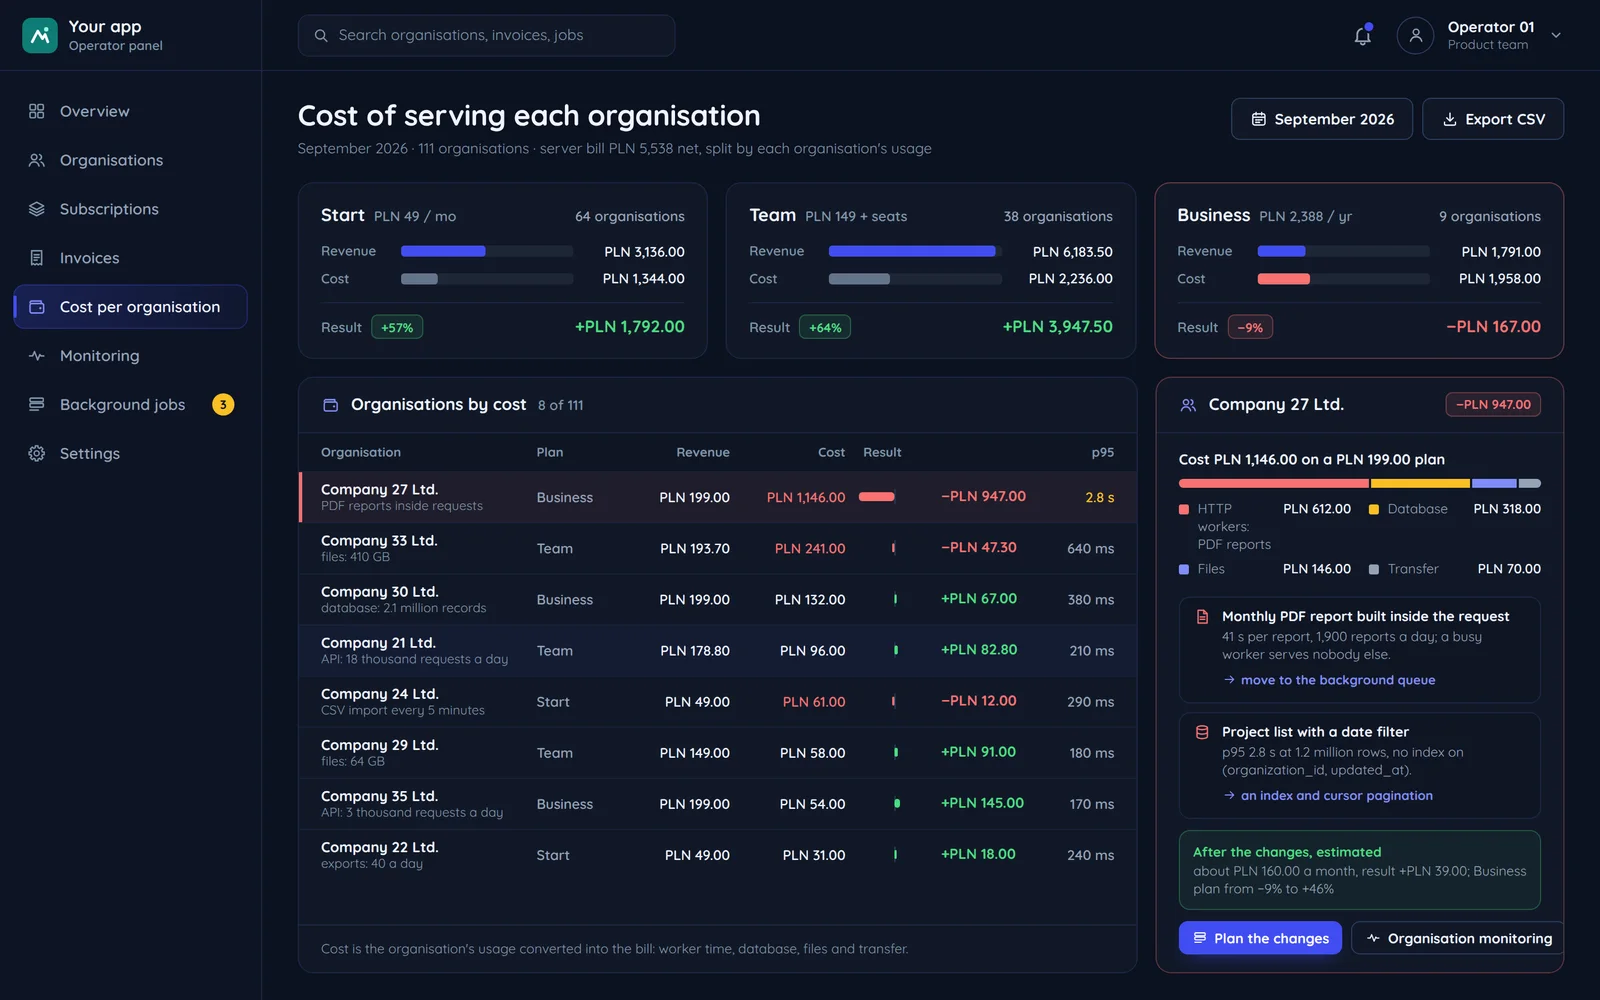Click the Overview grid icon
This screenshot has height=1000, width=1600.
coord(37,111)
